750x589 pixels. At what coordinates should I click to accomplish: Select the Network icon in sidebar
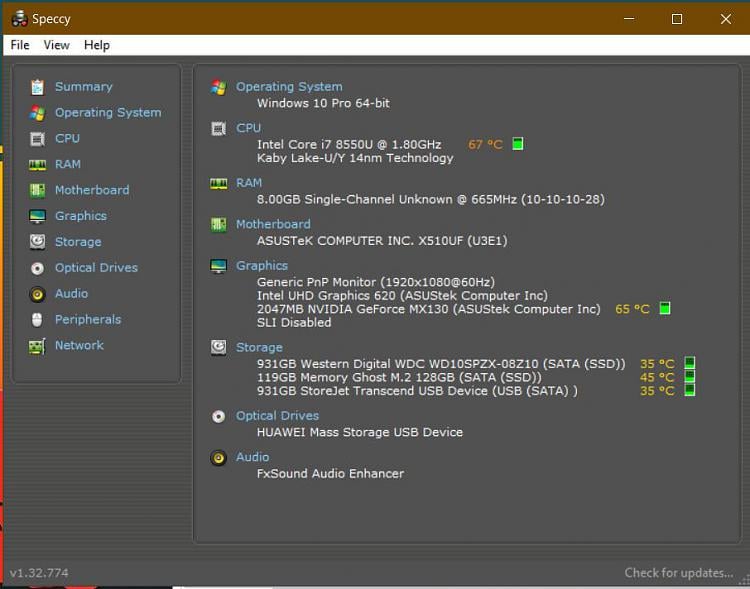pyautogui.click(x=37, y=346)
